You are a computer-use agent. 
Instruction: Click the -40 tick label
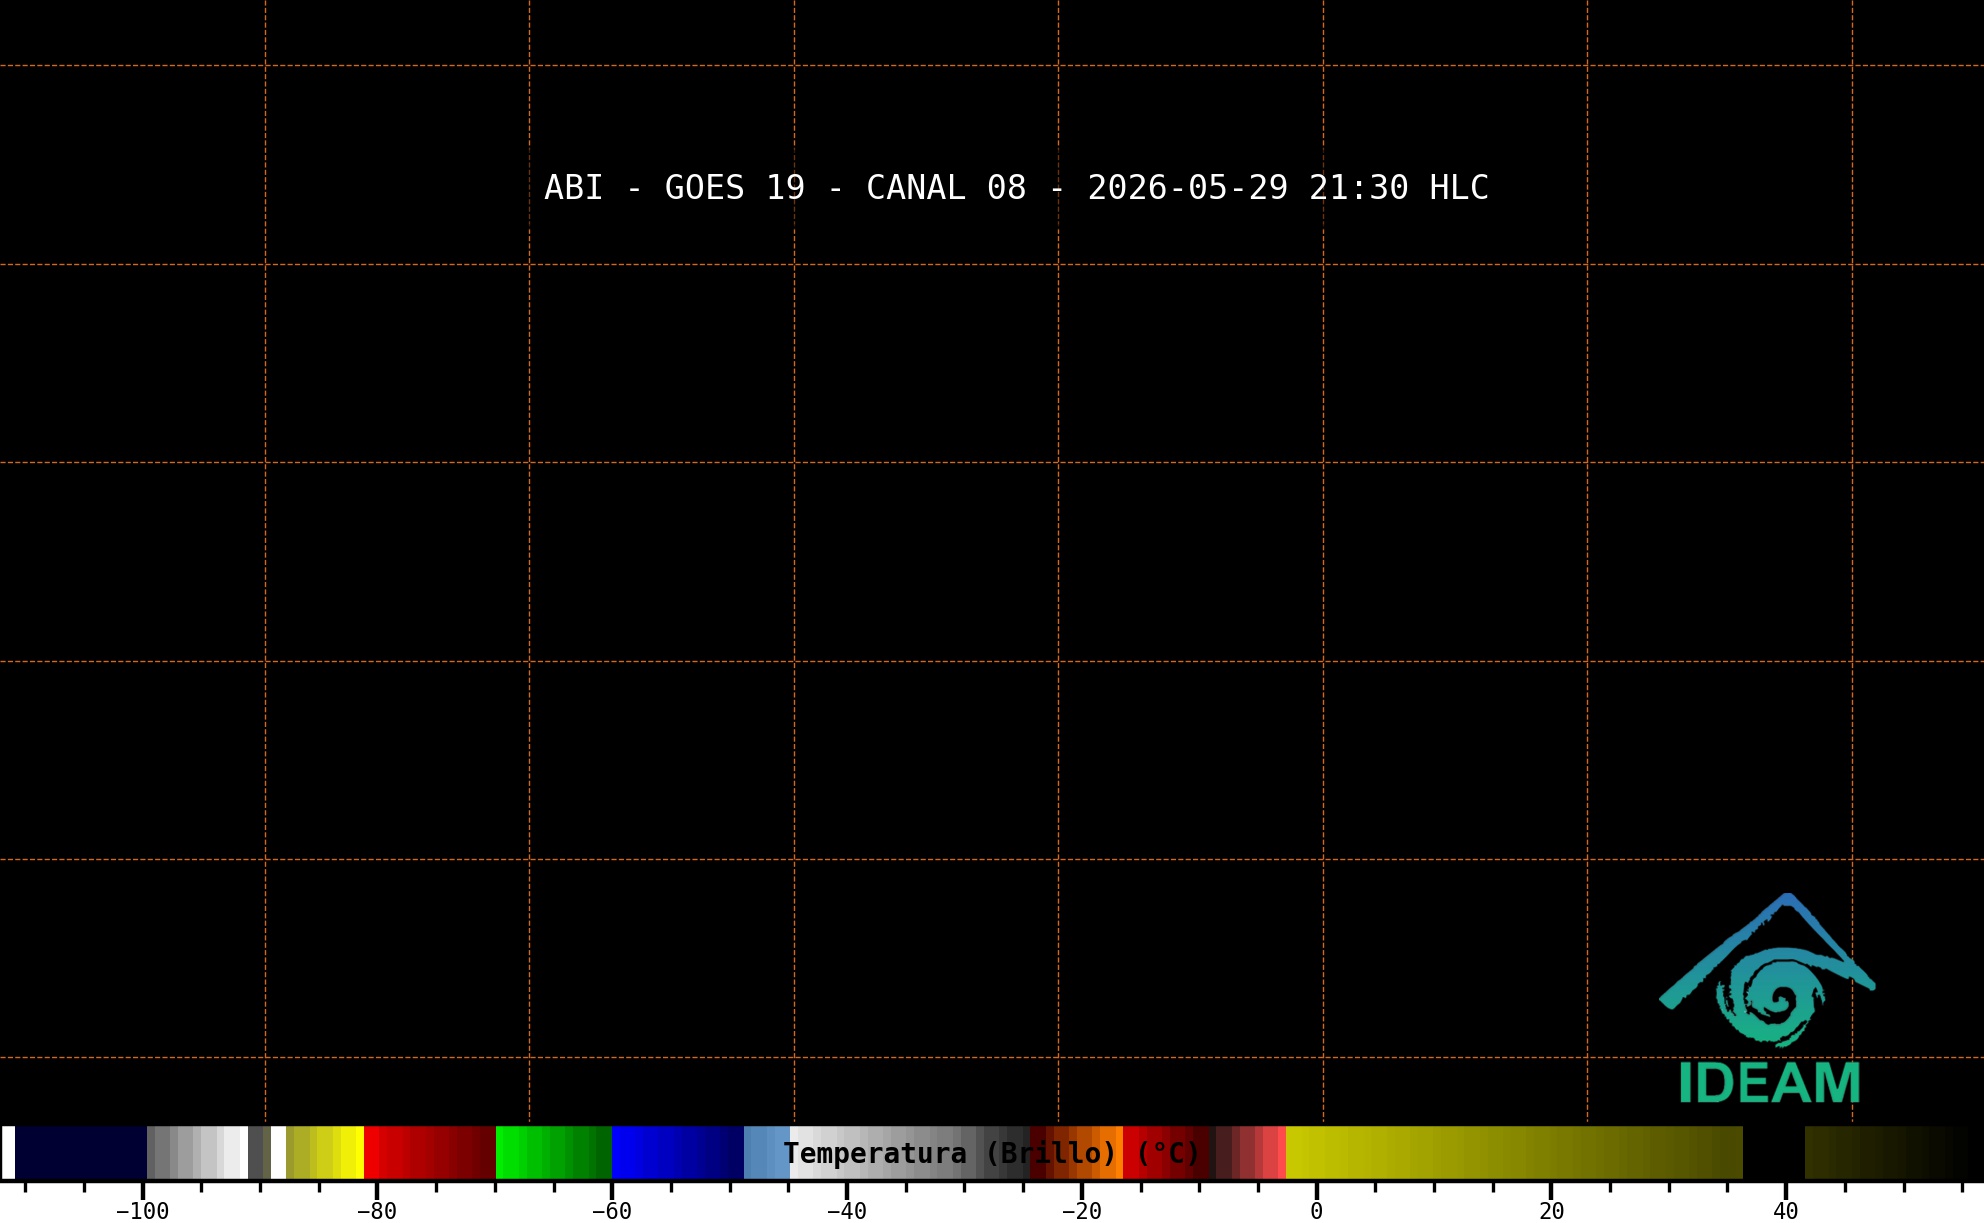click(846, 1211)
